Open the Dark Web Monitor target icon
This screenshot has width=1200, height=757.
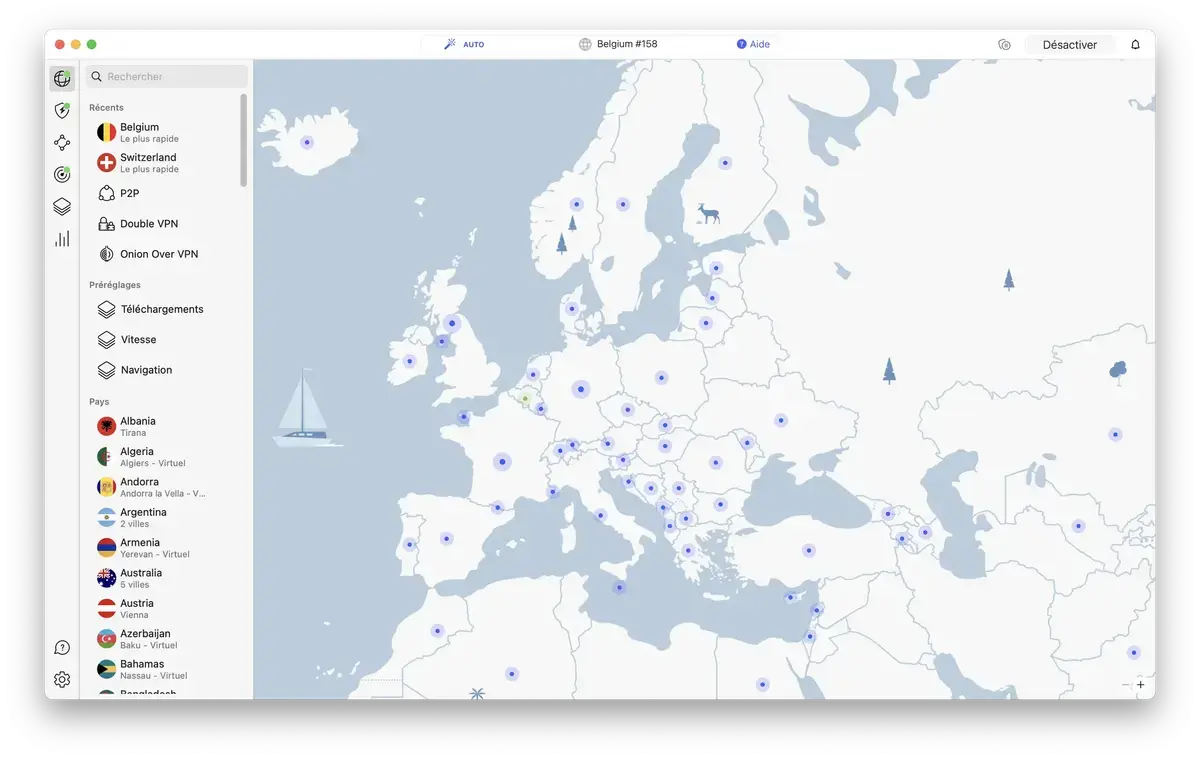(x=62, y=174)
